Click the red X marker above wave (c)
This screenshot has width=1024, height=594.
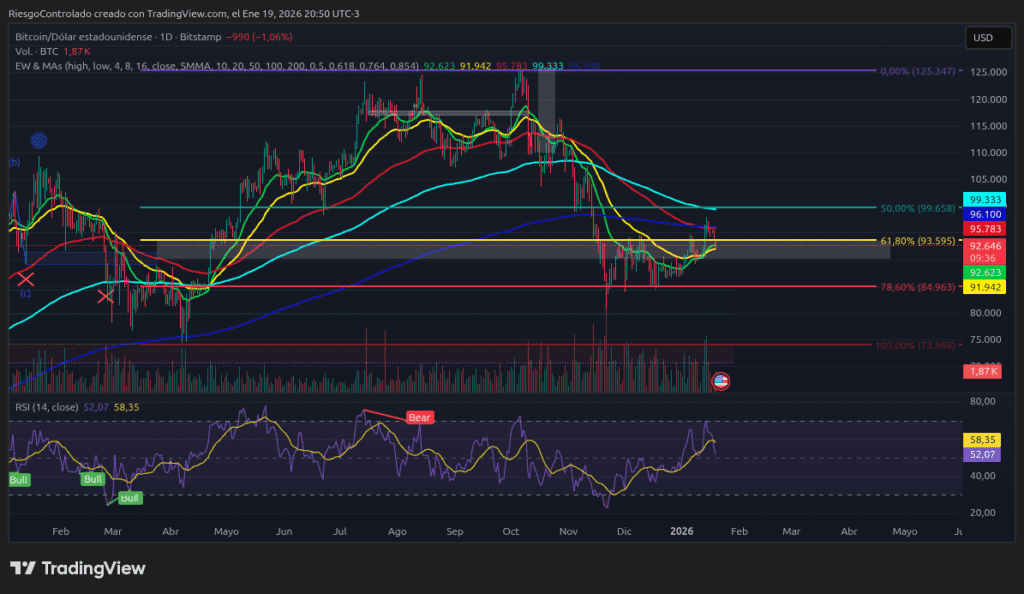point(25,279)
